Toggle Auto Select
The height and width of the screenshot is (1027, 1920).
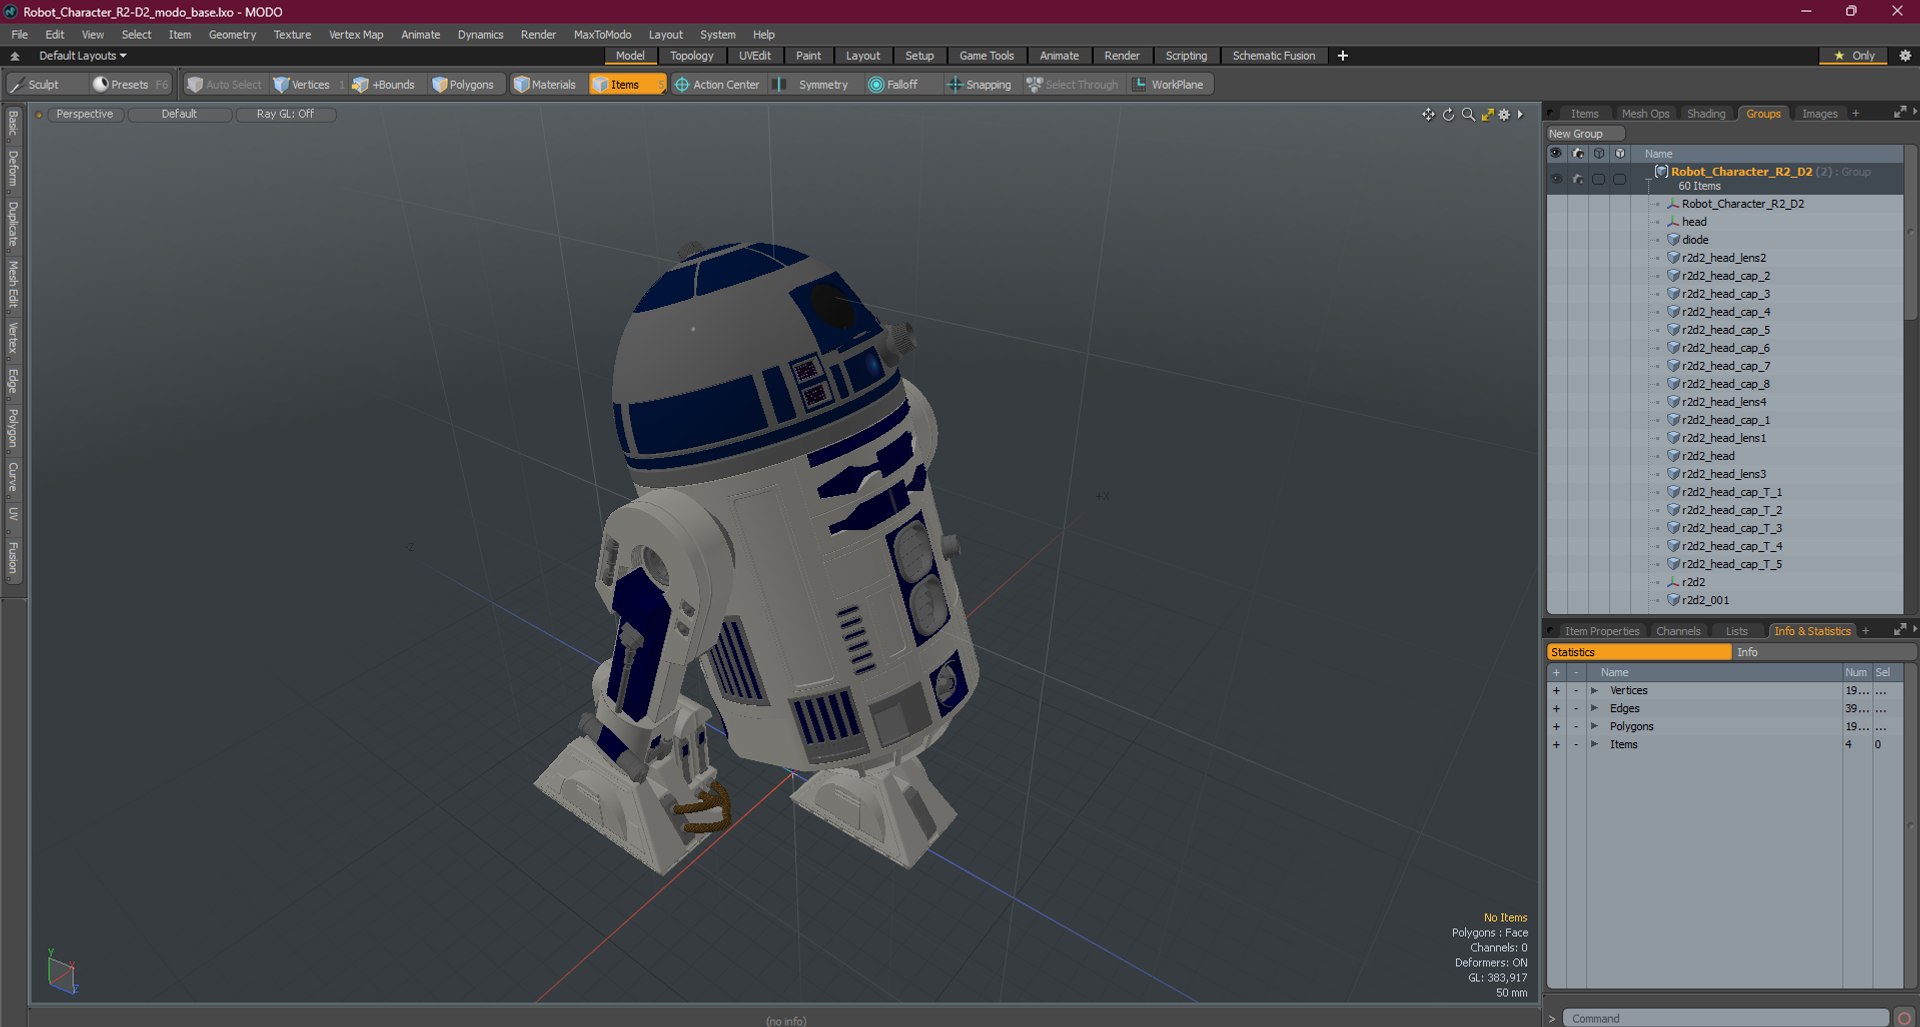pos(224,85)
